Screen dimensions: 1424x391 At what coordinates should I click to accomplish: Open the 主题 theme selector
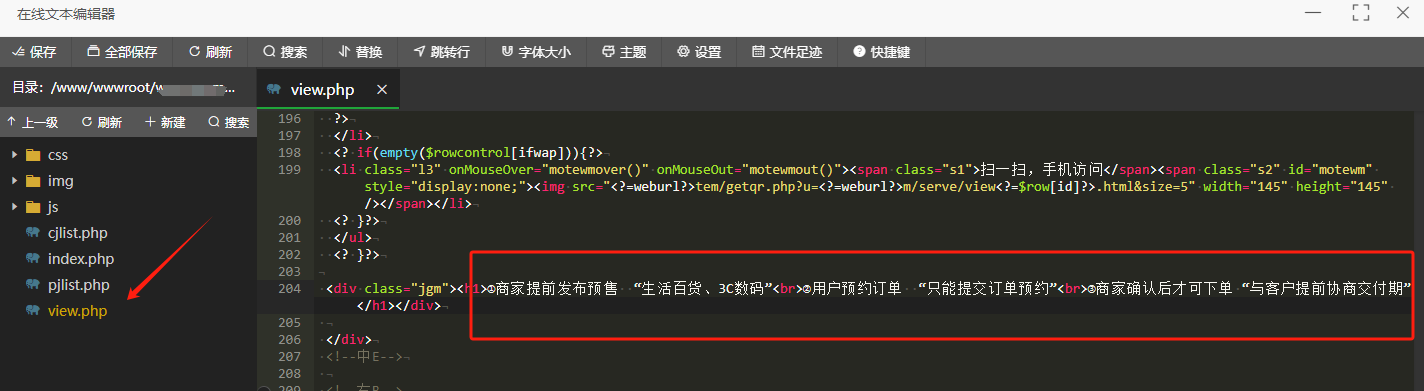click(624, 52)
